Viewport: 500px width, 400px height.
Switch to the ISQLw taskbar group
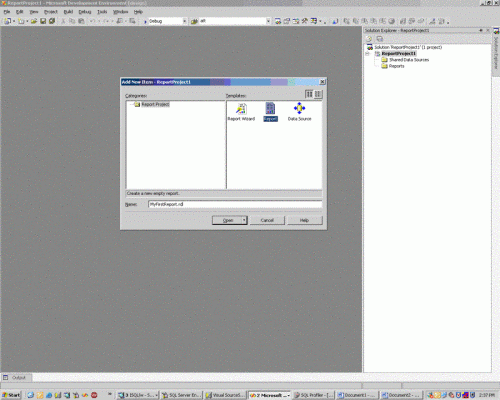(138, 395)
